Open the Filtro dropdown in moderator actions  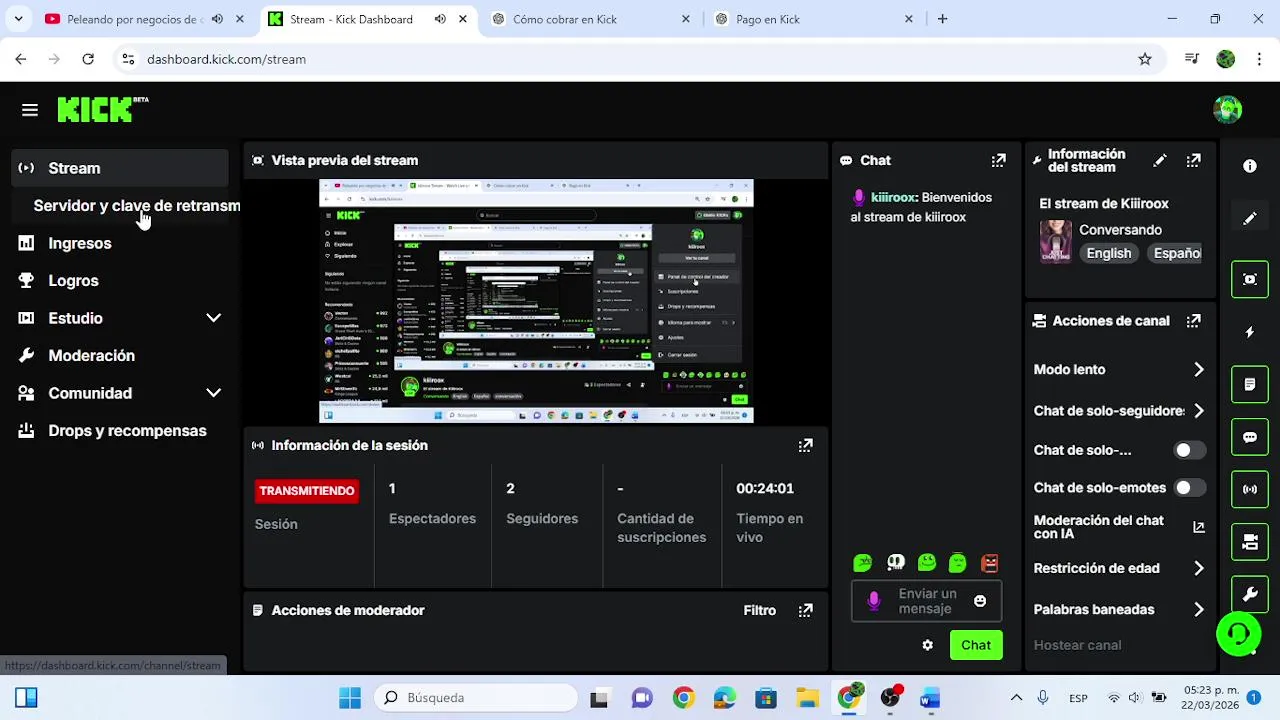(x=759, y=610)
